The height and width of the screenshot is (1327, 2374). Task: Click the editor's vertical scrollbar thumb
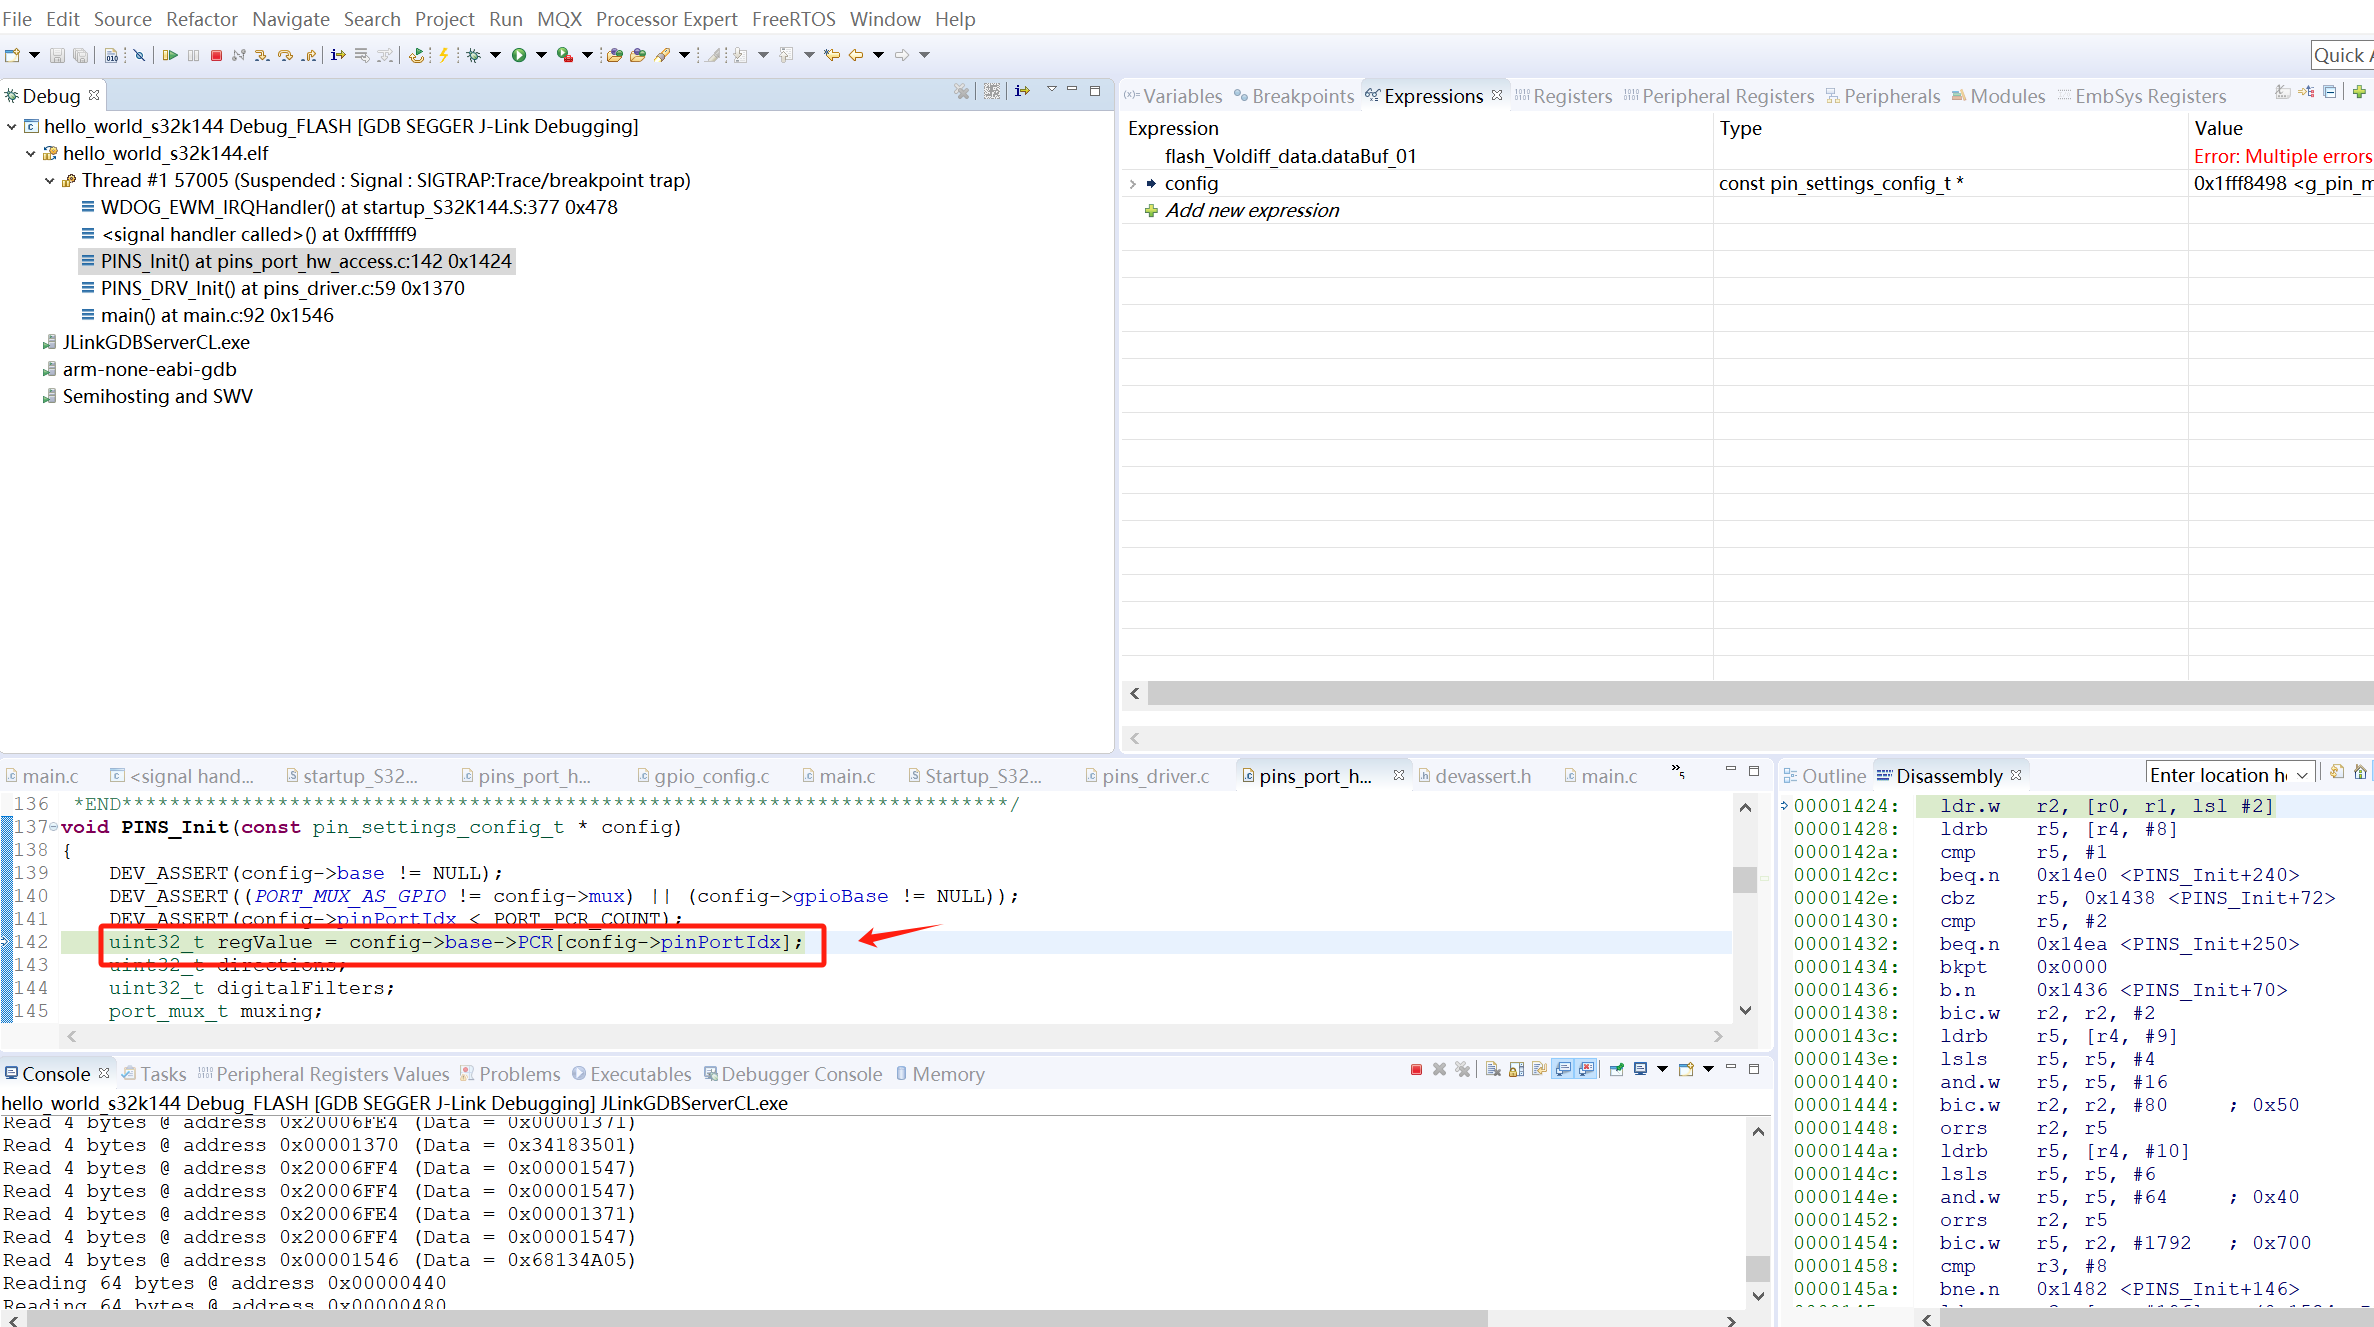1745,880
